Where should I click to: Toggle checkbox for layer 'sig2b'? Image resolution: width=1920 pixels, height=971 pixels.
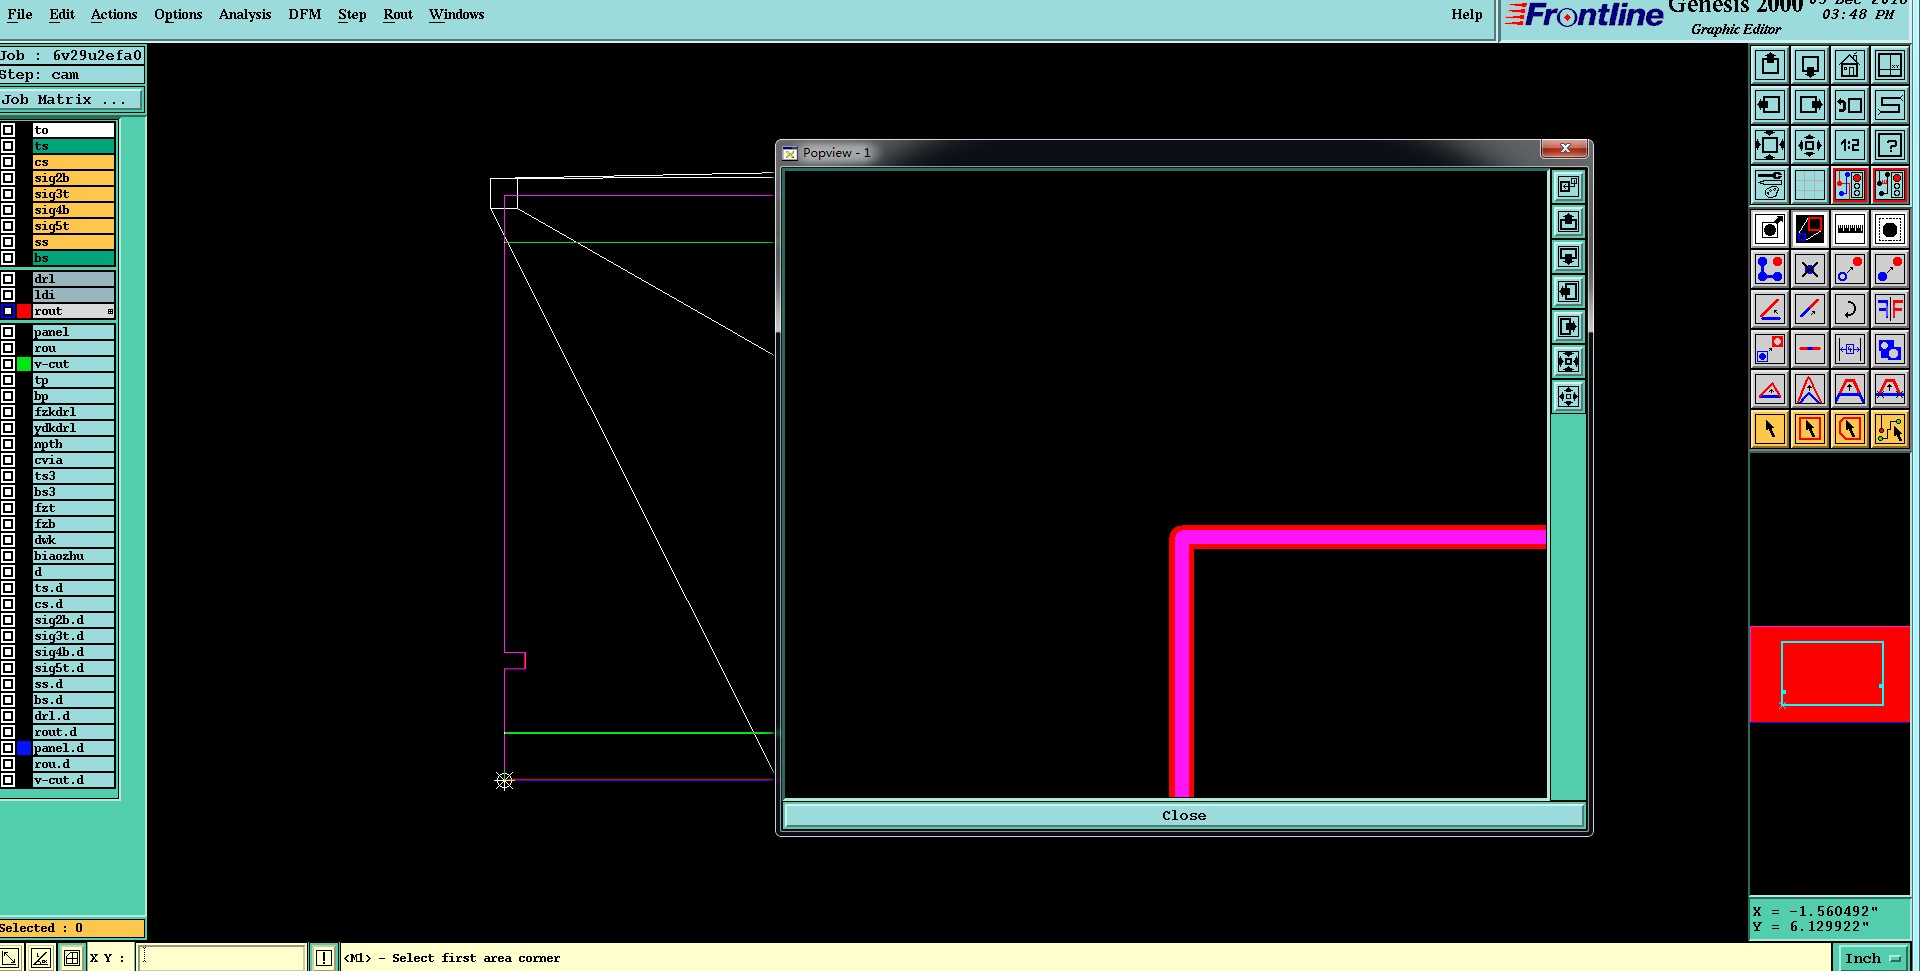[x=8, y=178]
